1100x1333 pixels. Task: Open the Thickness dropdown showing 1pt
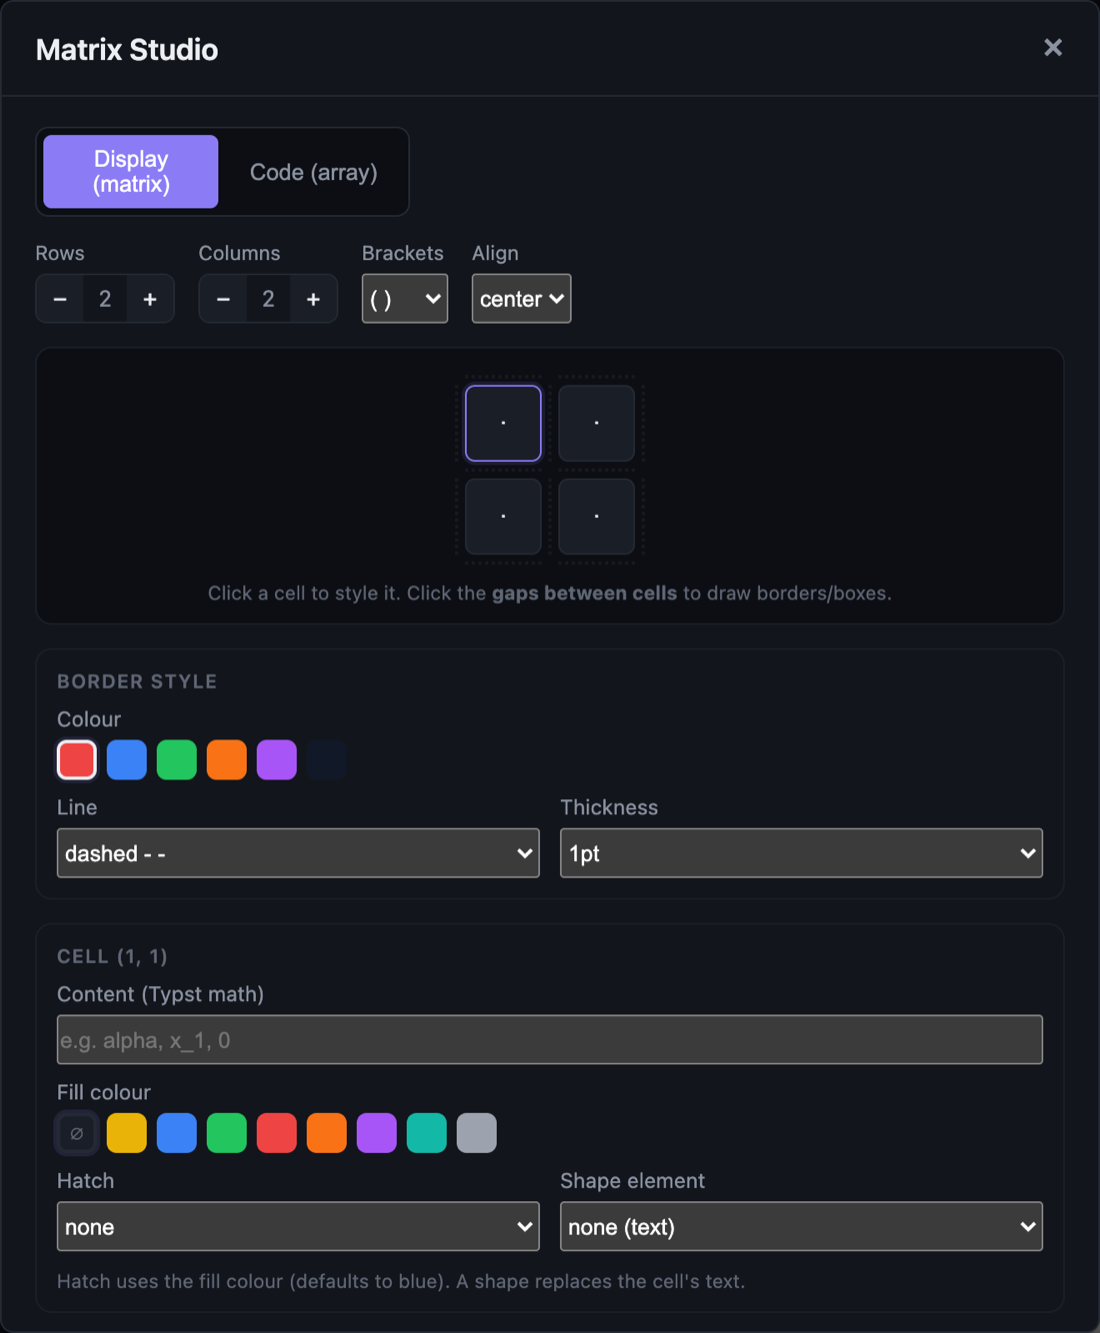[x=801, y=853]
